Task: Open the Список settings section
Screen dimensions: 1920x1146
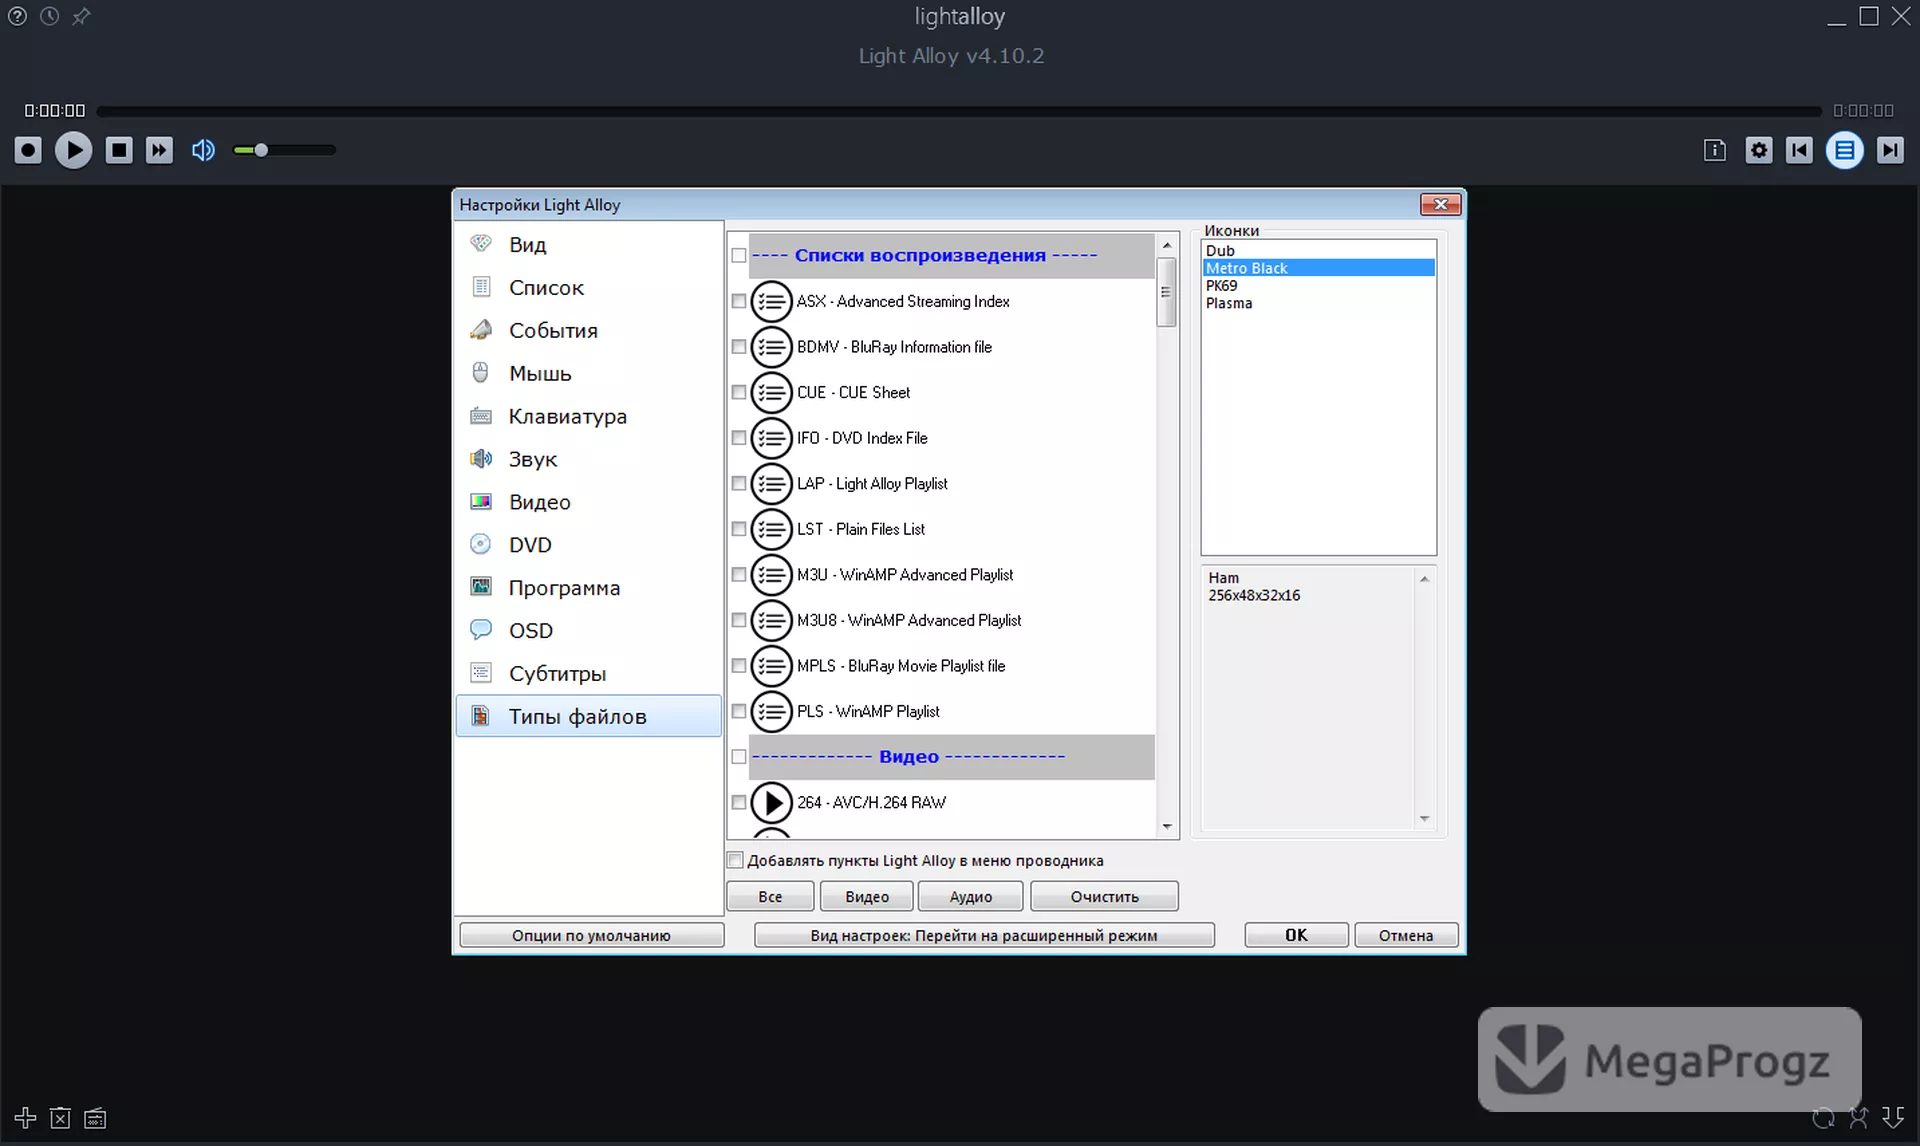Action: (x=588, y=288)
